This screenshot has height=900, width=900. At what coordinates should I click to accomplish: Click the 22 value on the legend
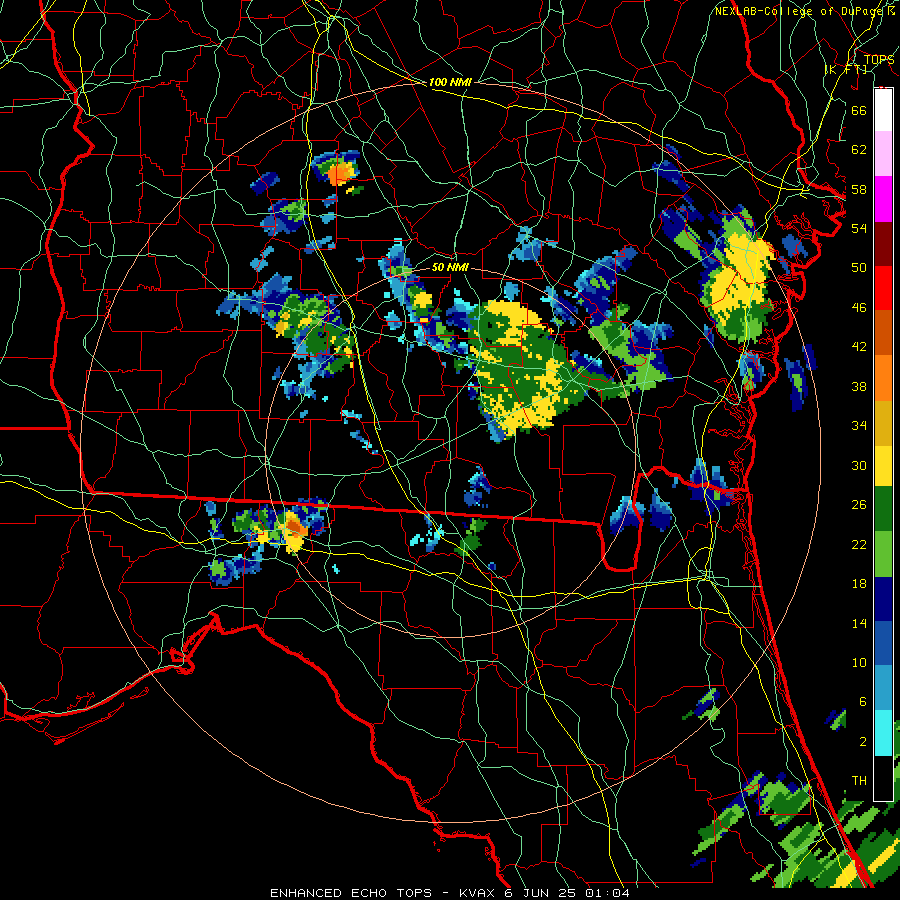pyautogui.click(x=859, y=544)
